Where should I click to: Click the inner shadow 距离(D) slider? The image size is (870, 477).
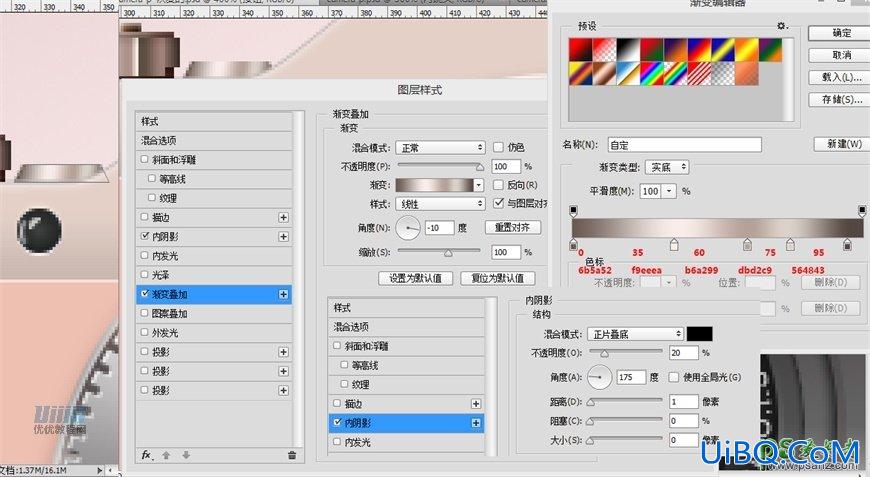coord(626,401)
